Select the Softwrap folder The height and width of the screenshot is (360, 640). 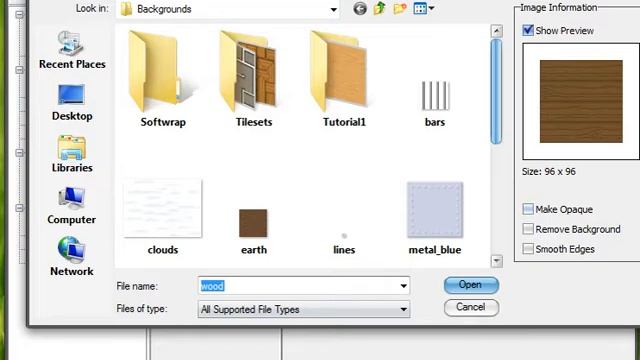click(x=163, y=79)
